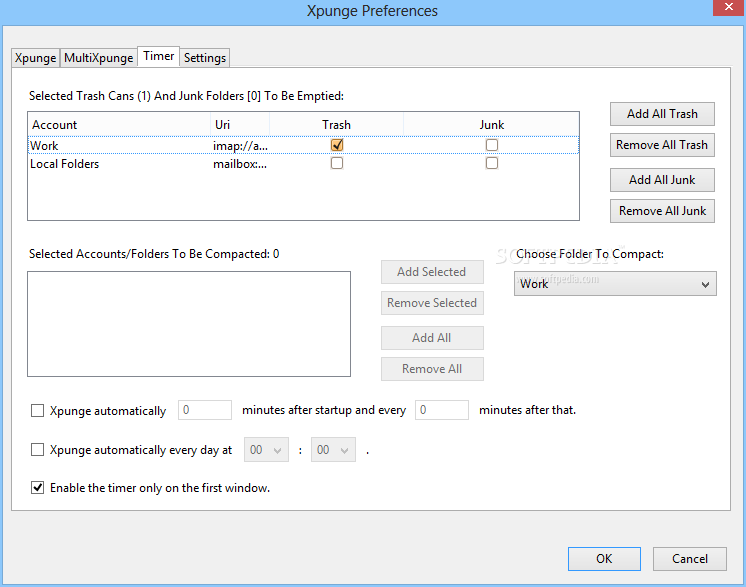Click the Add All Junk button
Image resolution: width=746 pixels, height=587 pixels.
tap(662, 180)
